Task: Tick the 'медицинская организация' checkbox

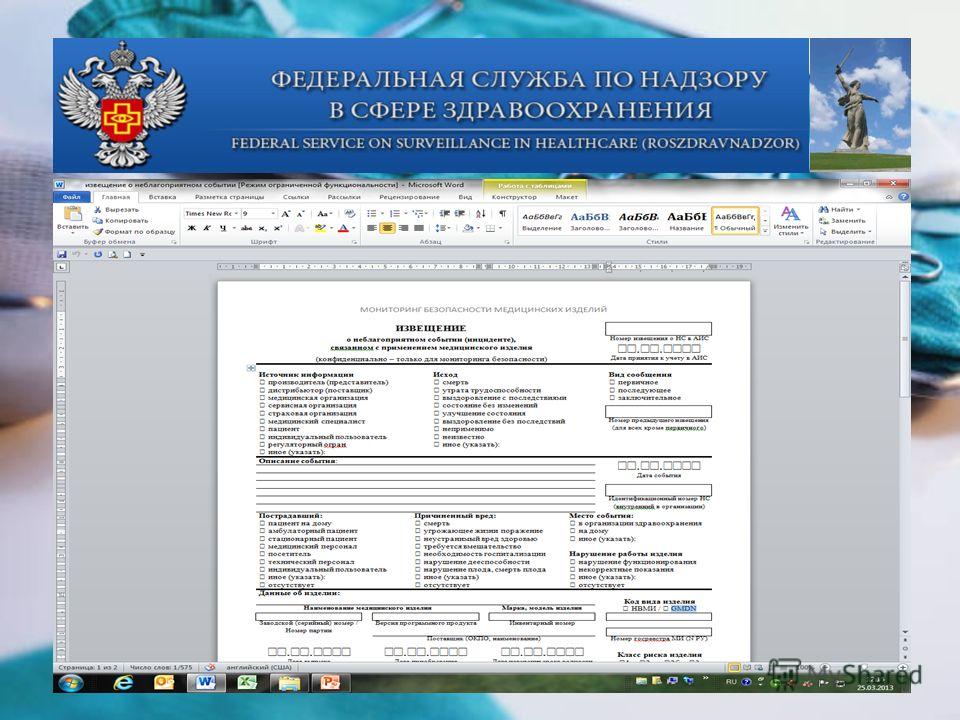Action: pos(262,397)
